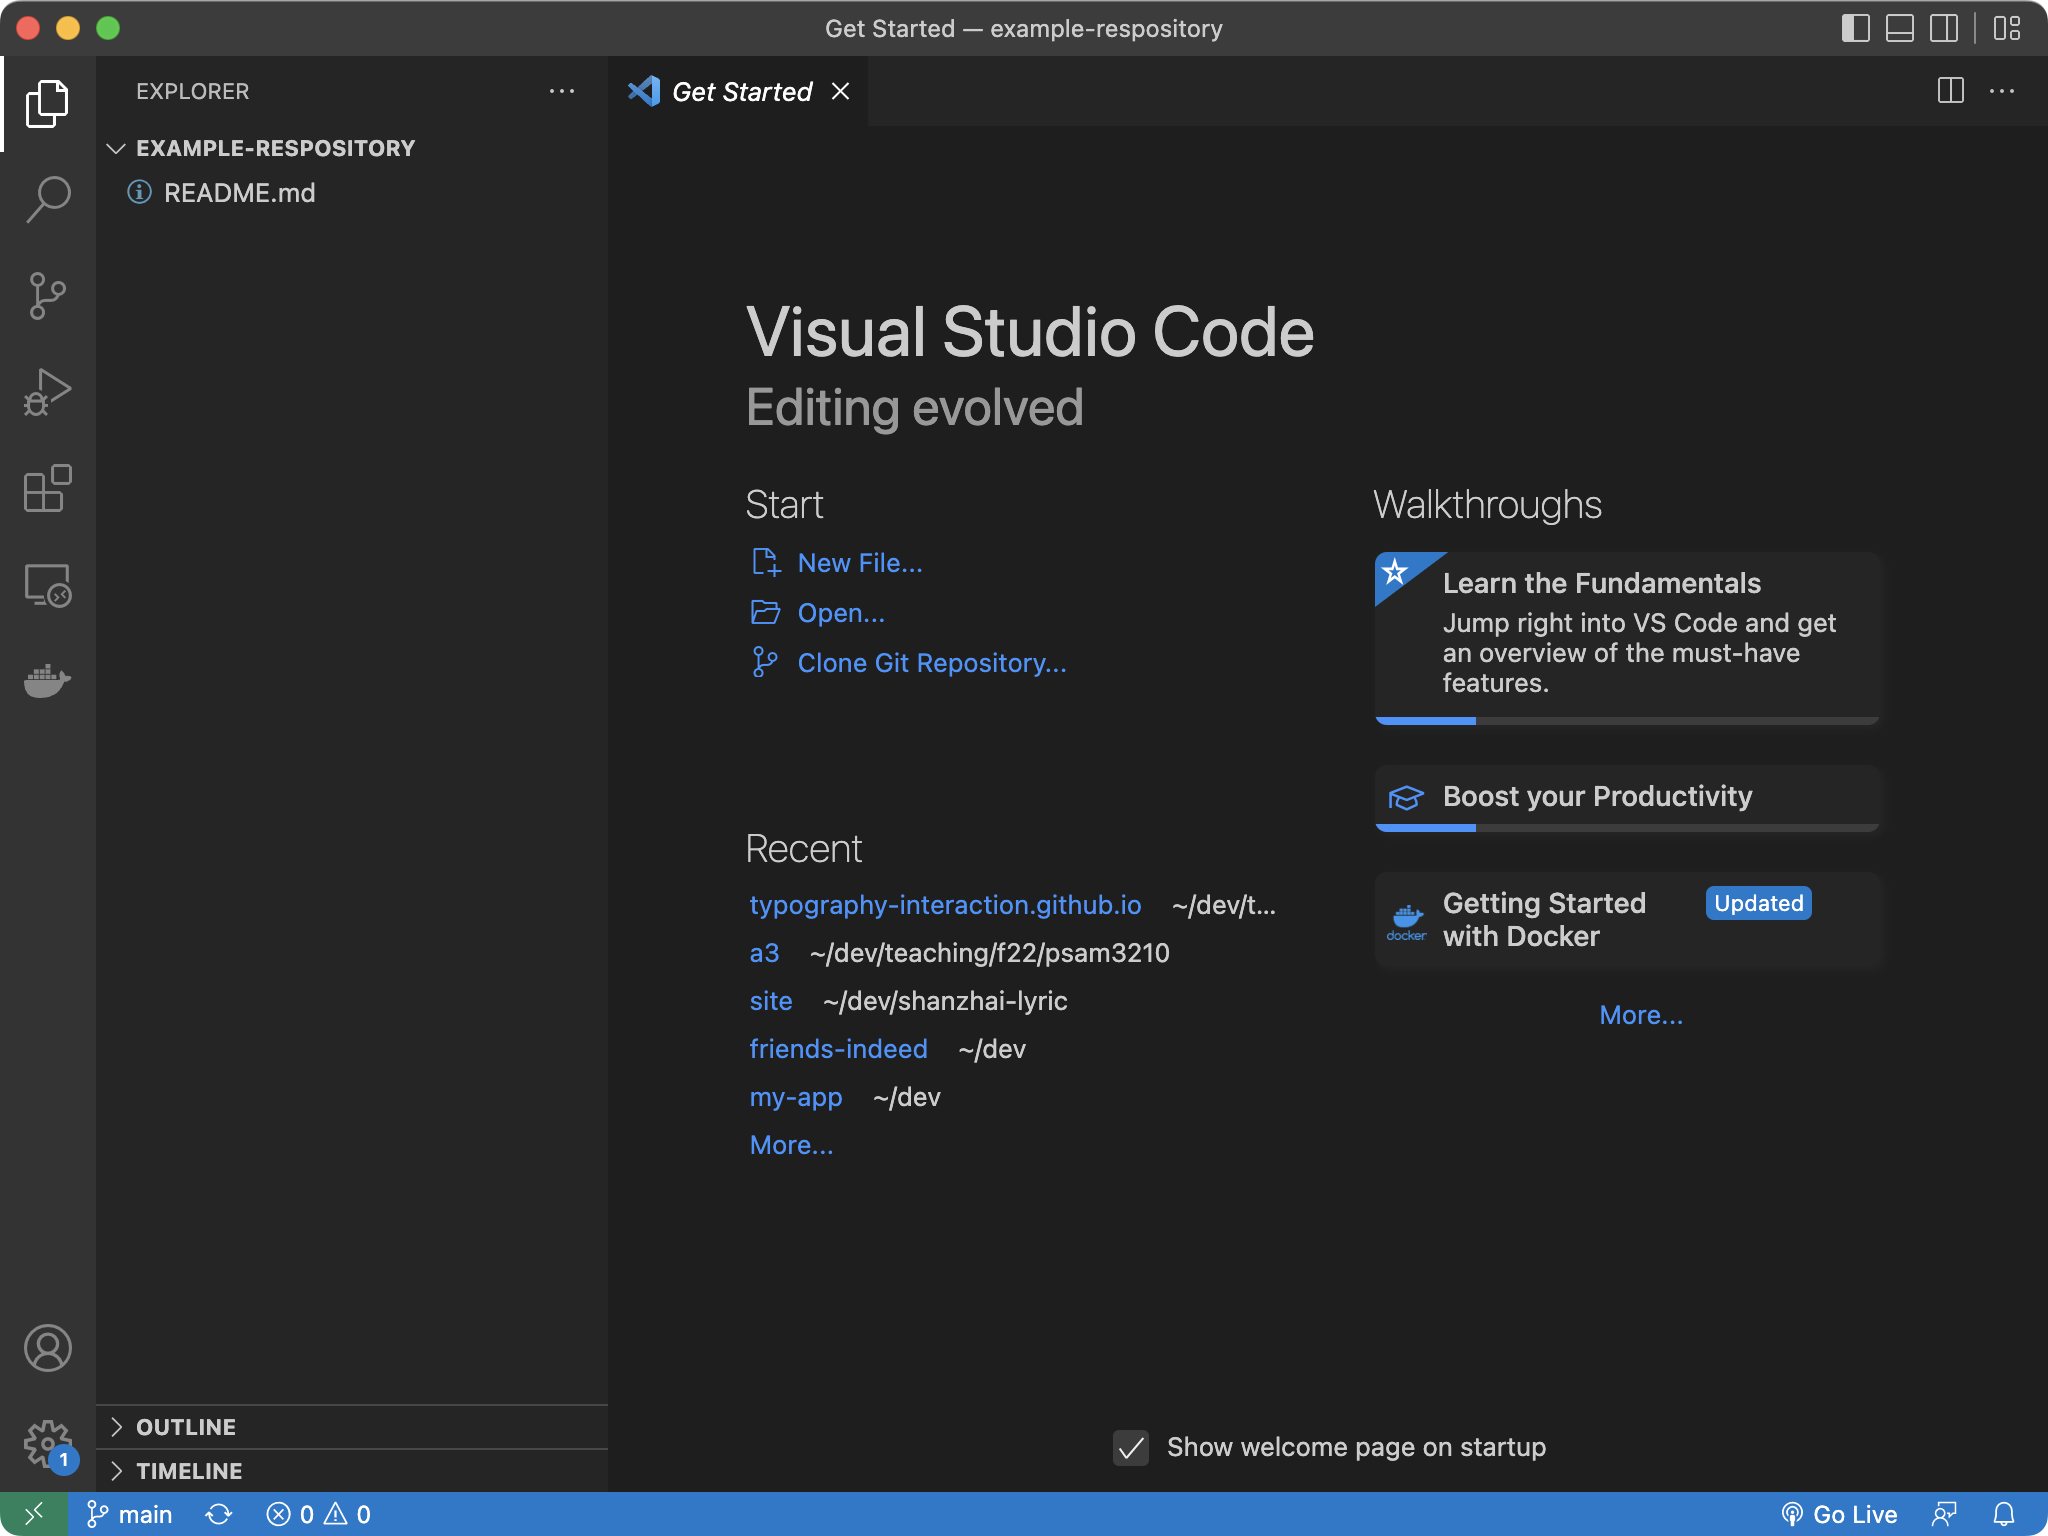Toggle the primary side bar layout button
Image resolution: width=2048 pixels, height=1536 pixels.
click(1855, 28)
